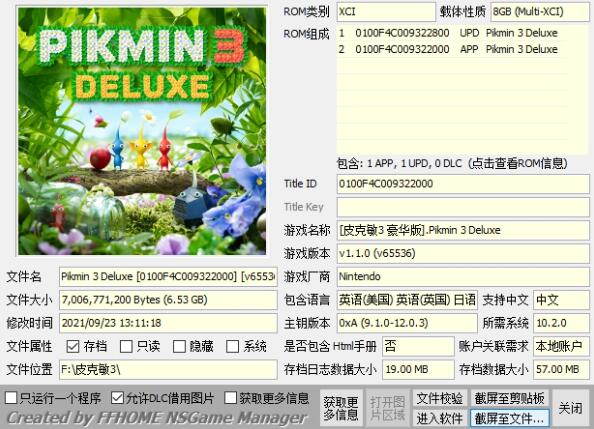Select the UPD row in ROM list

click(x=452, y=33)
